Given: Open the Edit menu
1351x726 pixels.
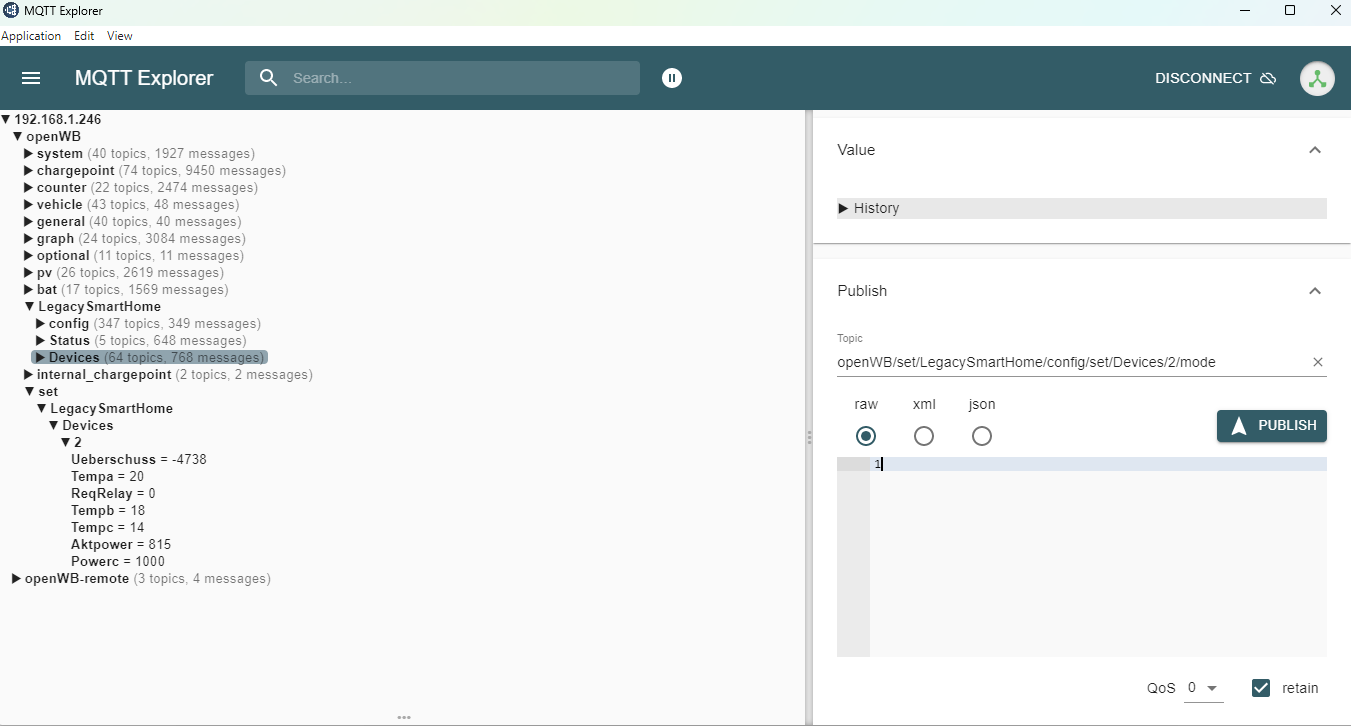Looking at the screenshot, I should [84, 36].
